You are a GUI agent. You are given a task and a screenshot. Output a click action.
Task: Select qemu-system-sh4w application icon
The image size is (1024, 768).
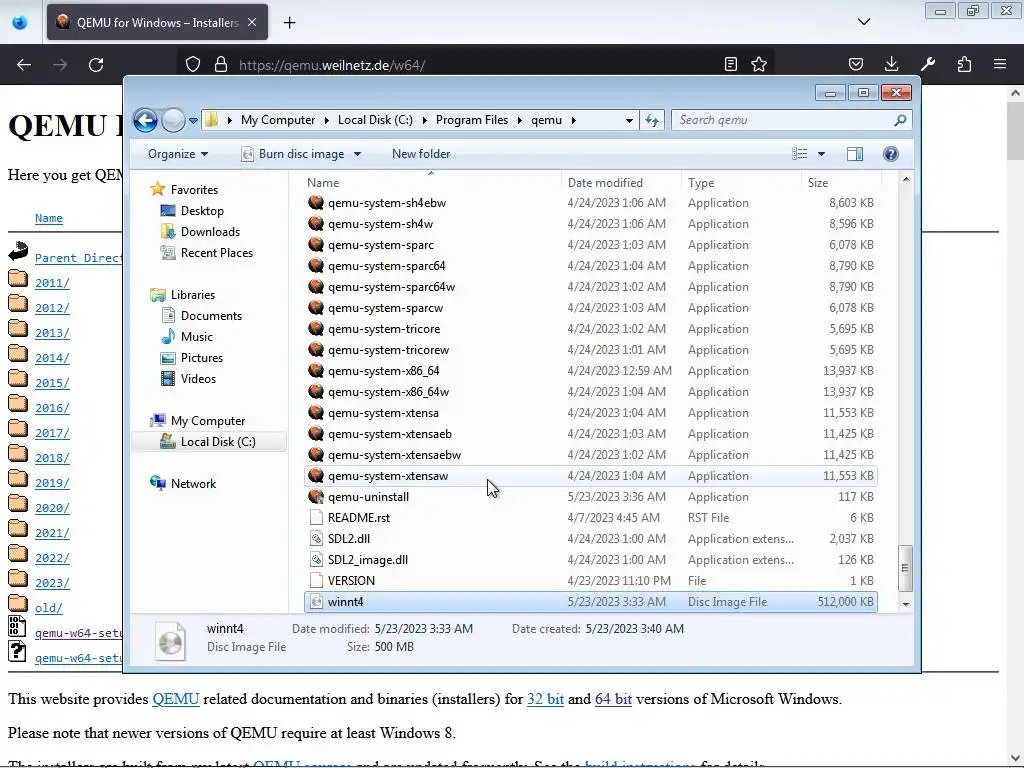(316, 223)
